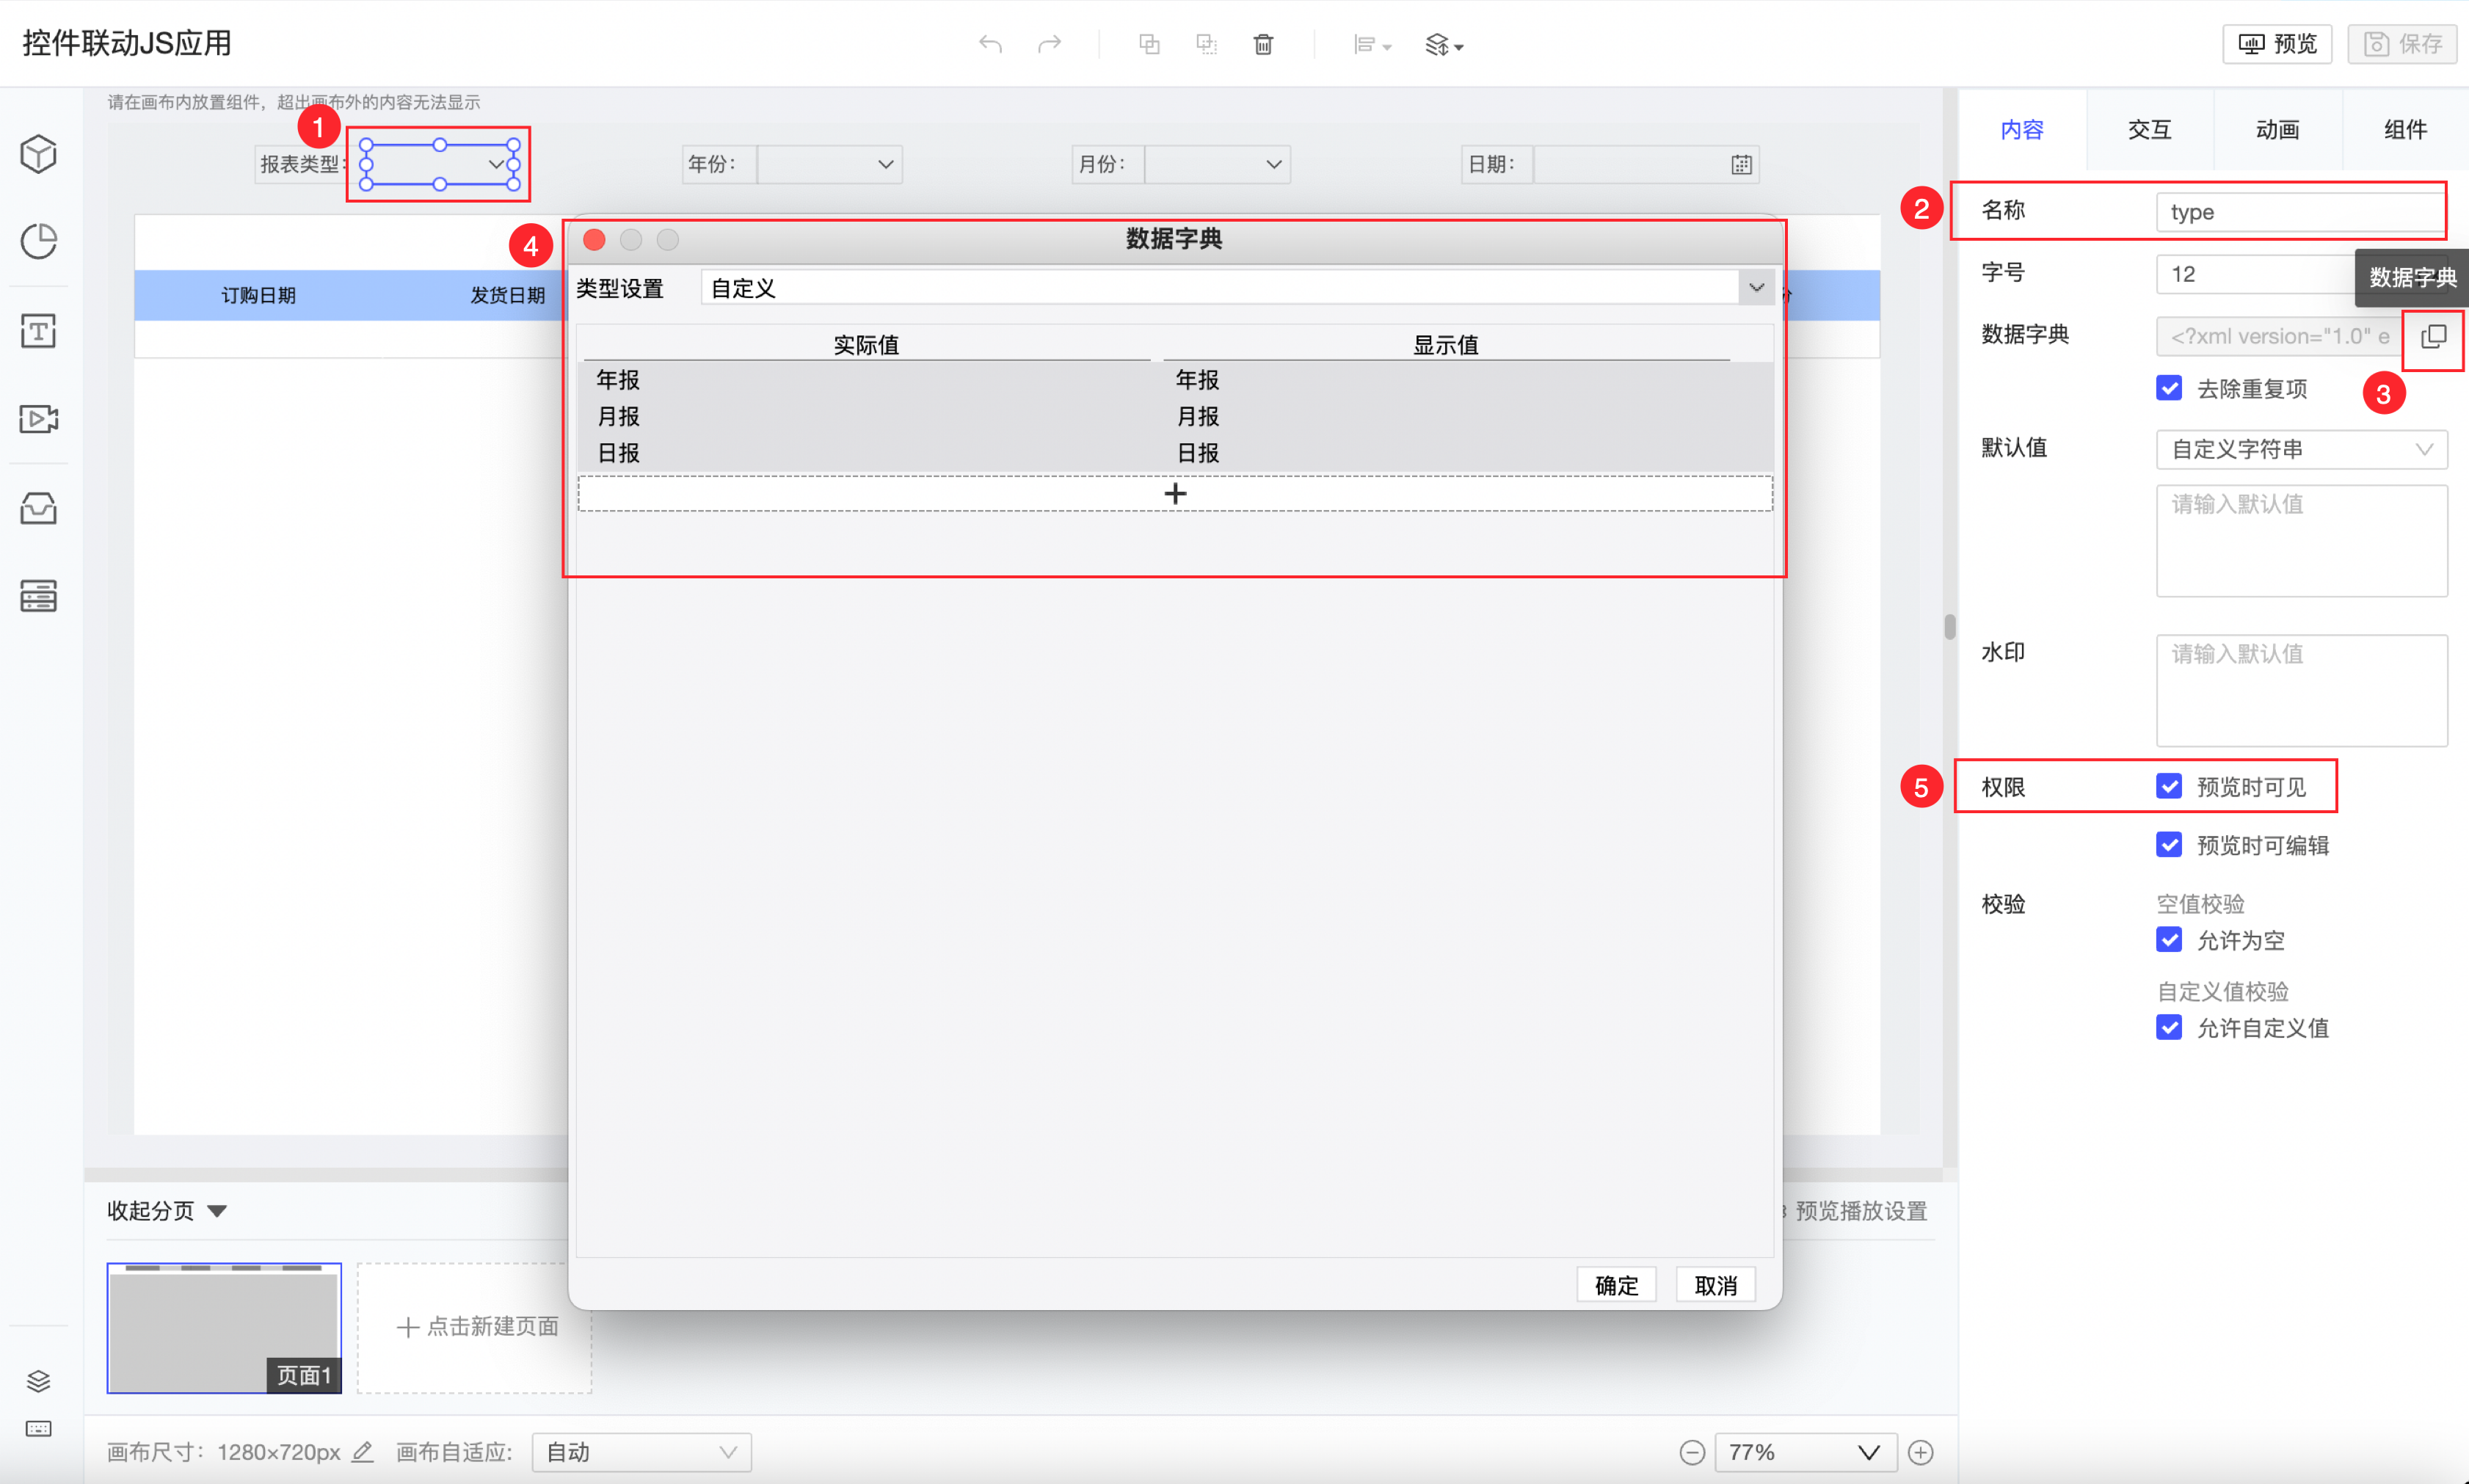
Task: Open the video media sidebar icon
Action: [38, 418]
